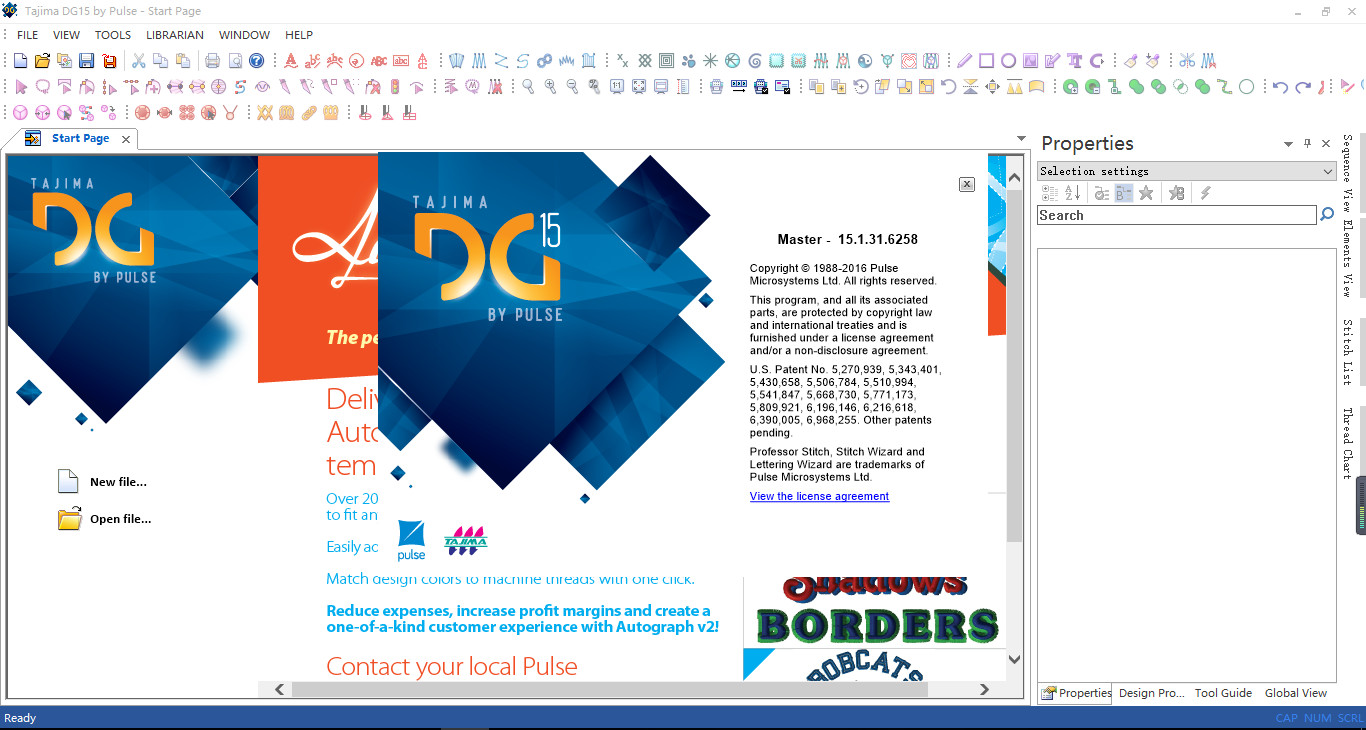Image resolution: width=1366 pixels, height=730 pixels.
Task: Click the Zoom Out minus magnifier
Action: tap(572, 87)
